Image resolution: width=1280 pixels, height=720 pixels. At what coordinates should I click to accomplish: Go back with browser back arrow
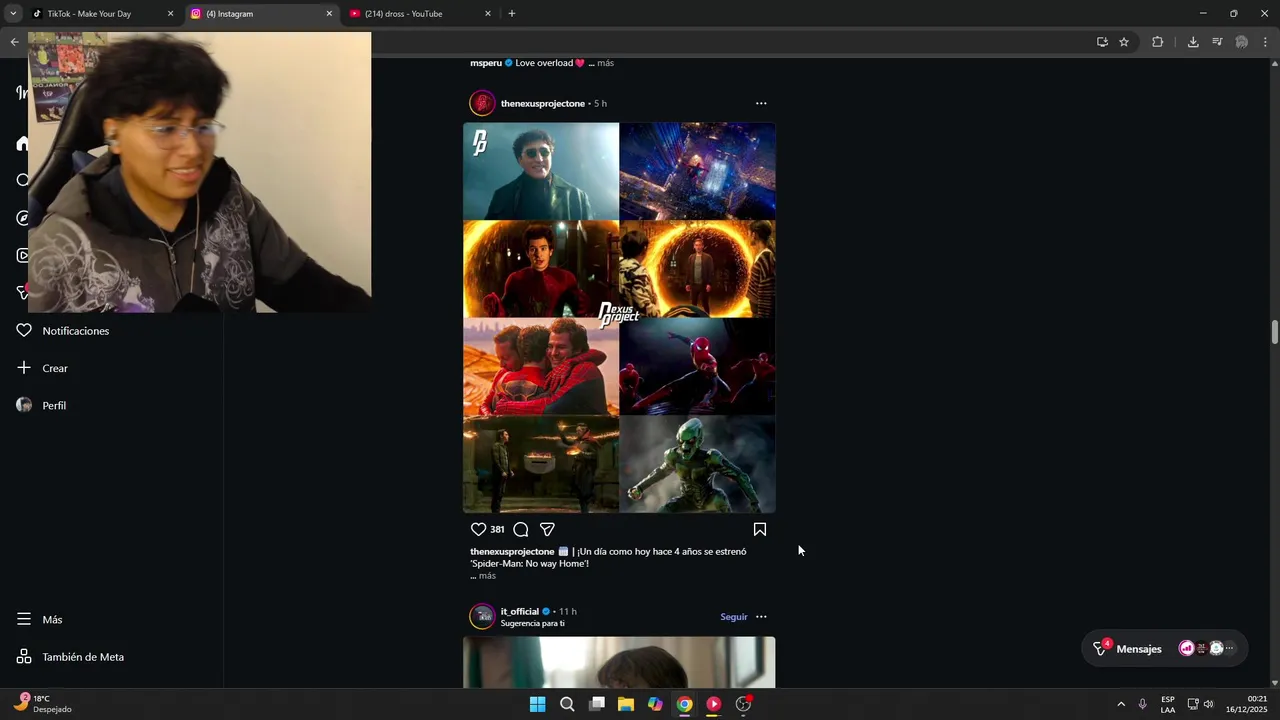point(14,42)
